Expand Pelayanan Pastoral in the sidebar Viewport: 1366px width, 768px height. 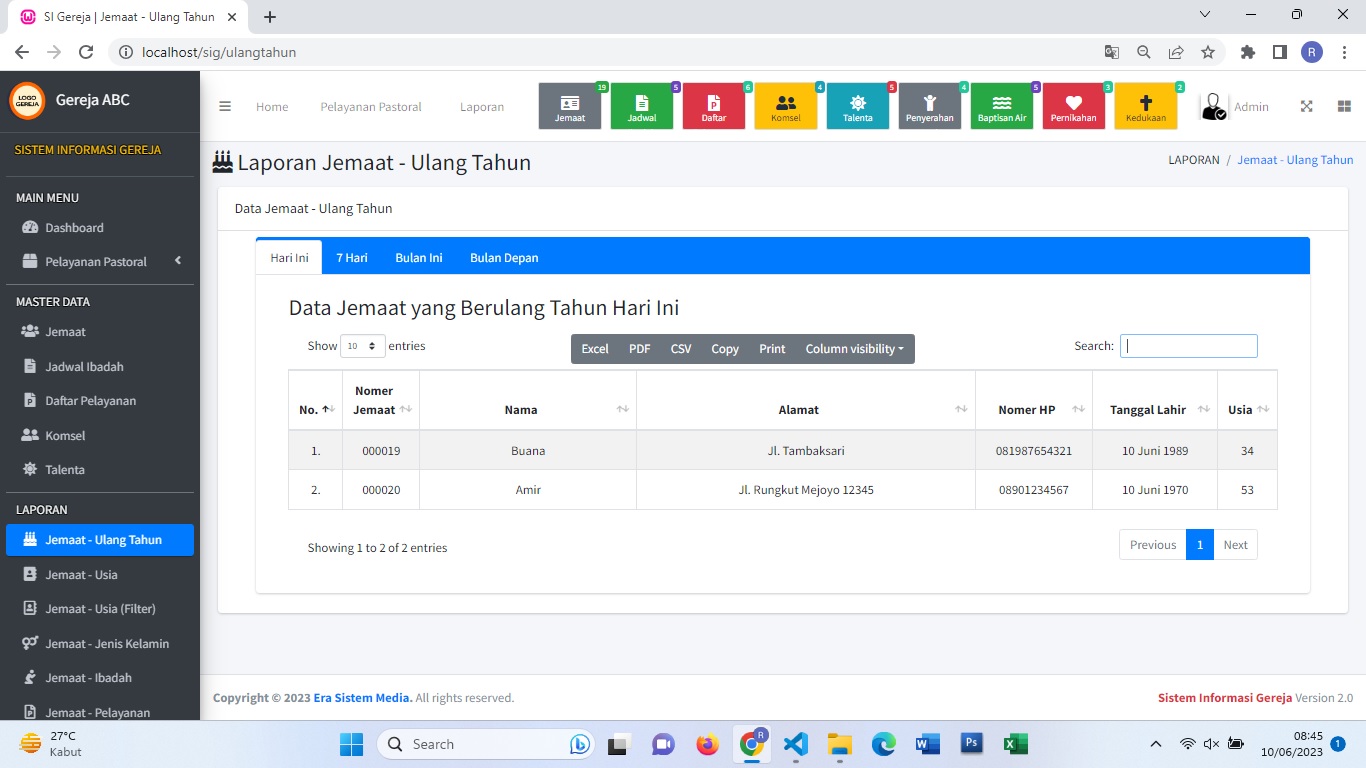click(x=100, y=262)
